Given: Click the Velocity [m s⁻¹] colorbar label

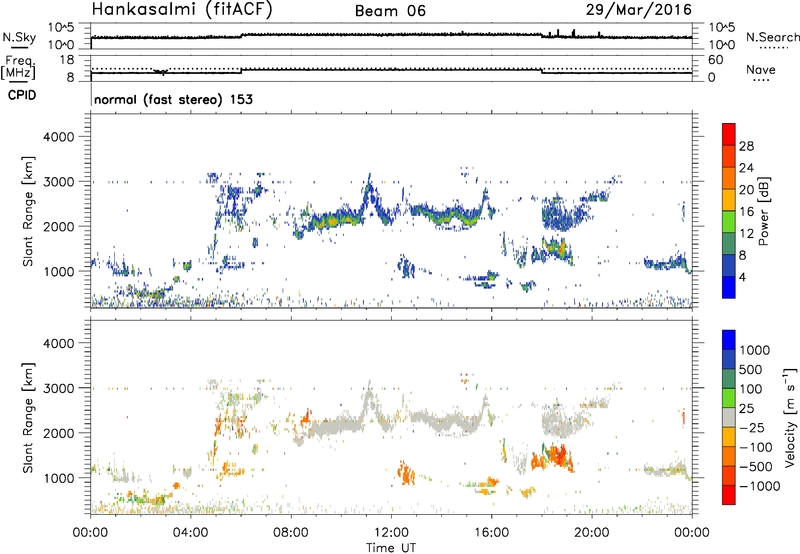Looking at the screenshot, I should [790, 417].
